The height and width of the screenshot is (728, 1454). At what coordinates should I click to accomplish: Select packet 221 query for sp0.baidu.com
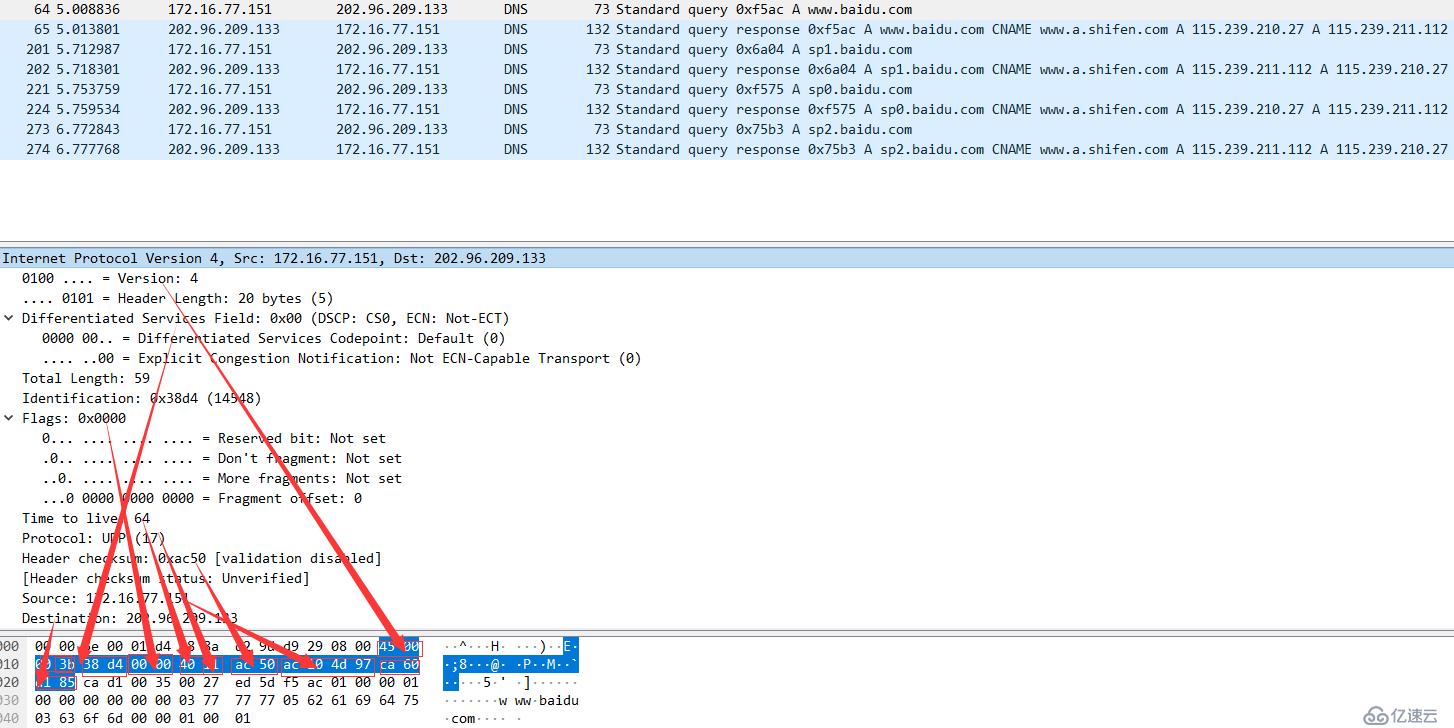pos(727,89)
